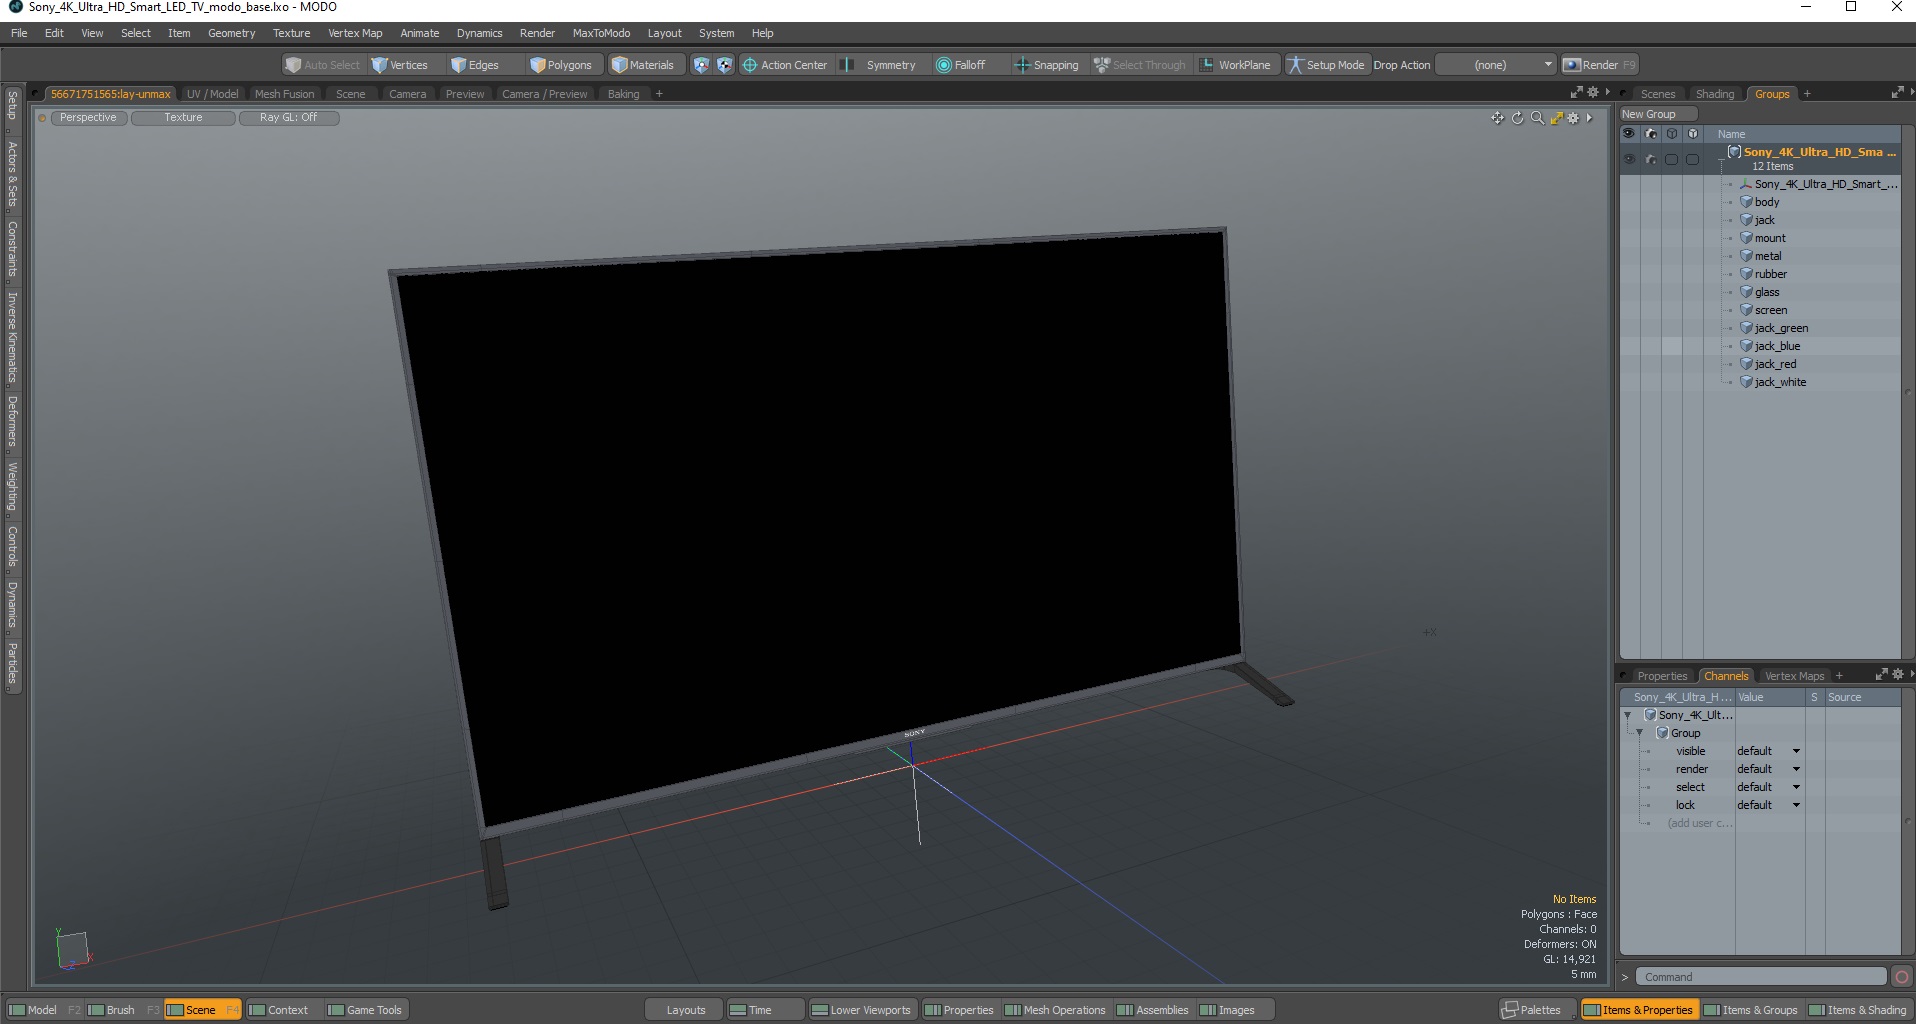The width and height of the screenshot is (1916, 1024).
Task: Open WorkPlane options
Action: (x=1236, y=65)
